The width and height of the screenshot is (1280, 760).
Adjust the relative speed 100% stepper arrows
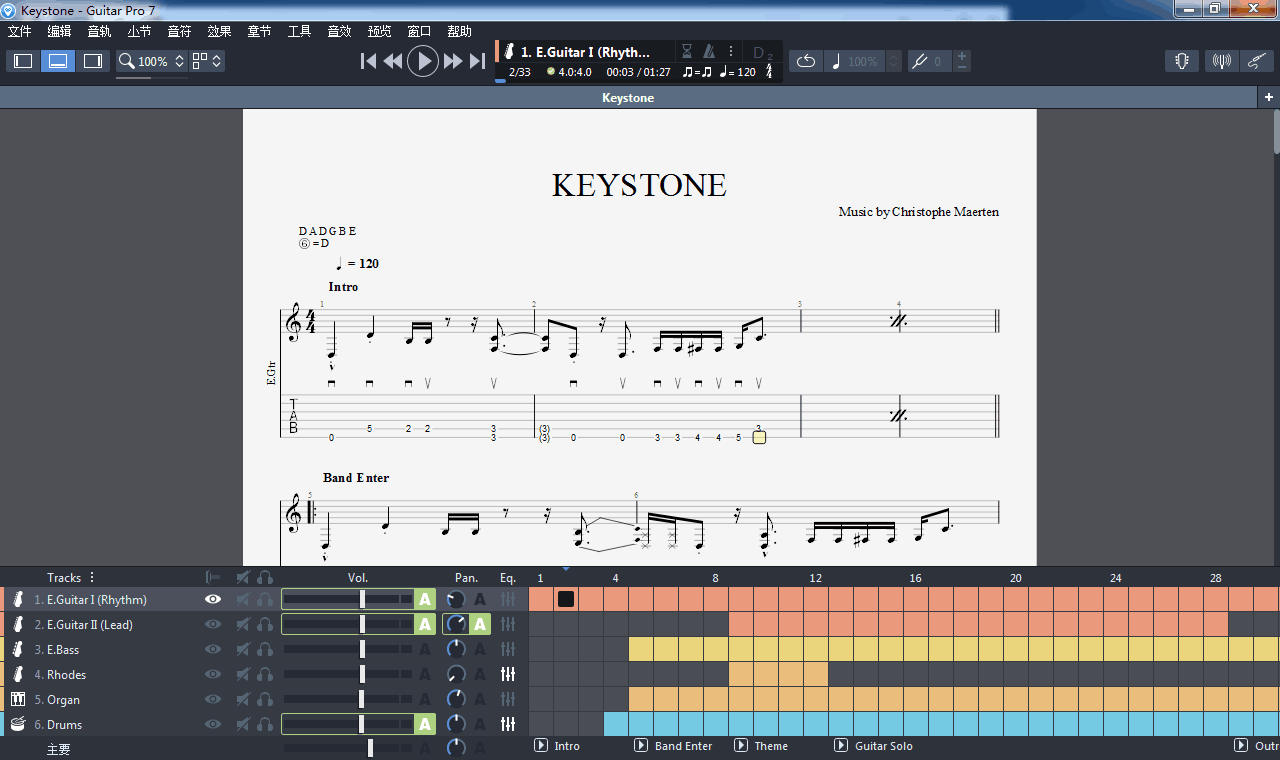894,62
